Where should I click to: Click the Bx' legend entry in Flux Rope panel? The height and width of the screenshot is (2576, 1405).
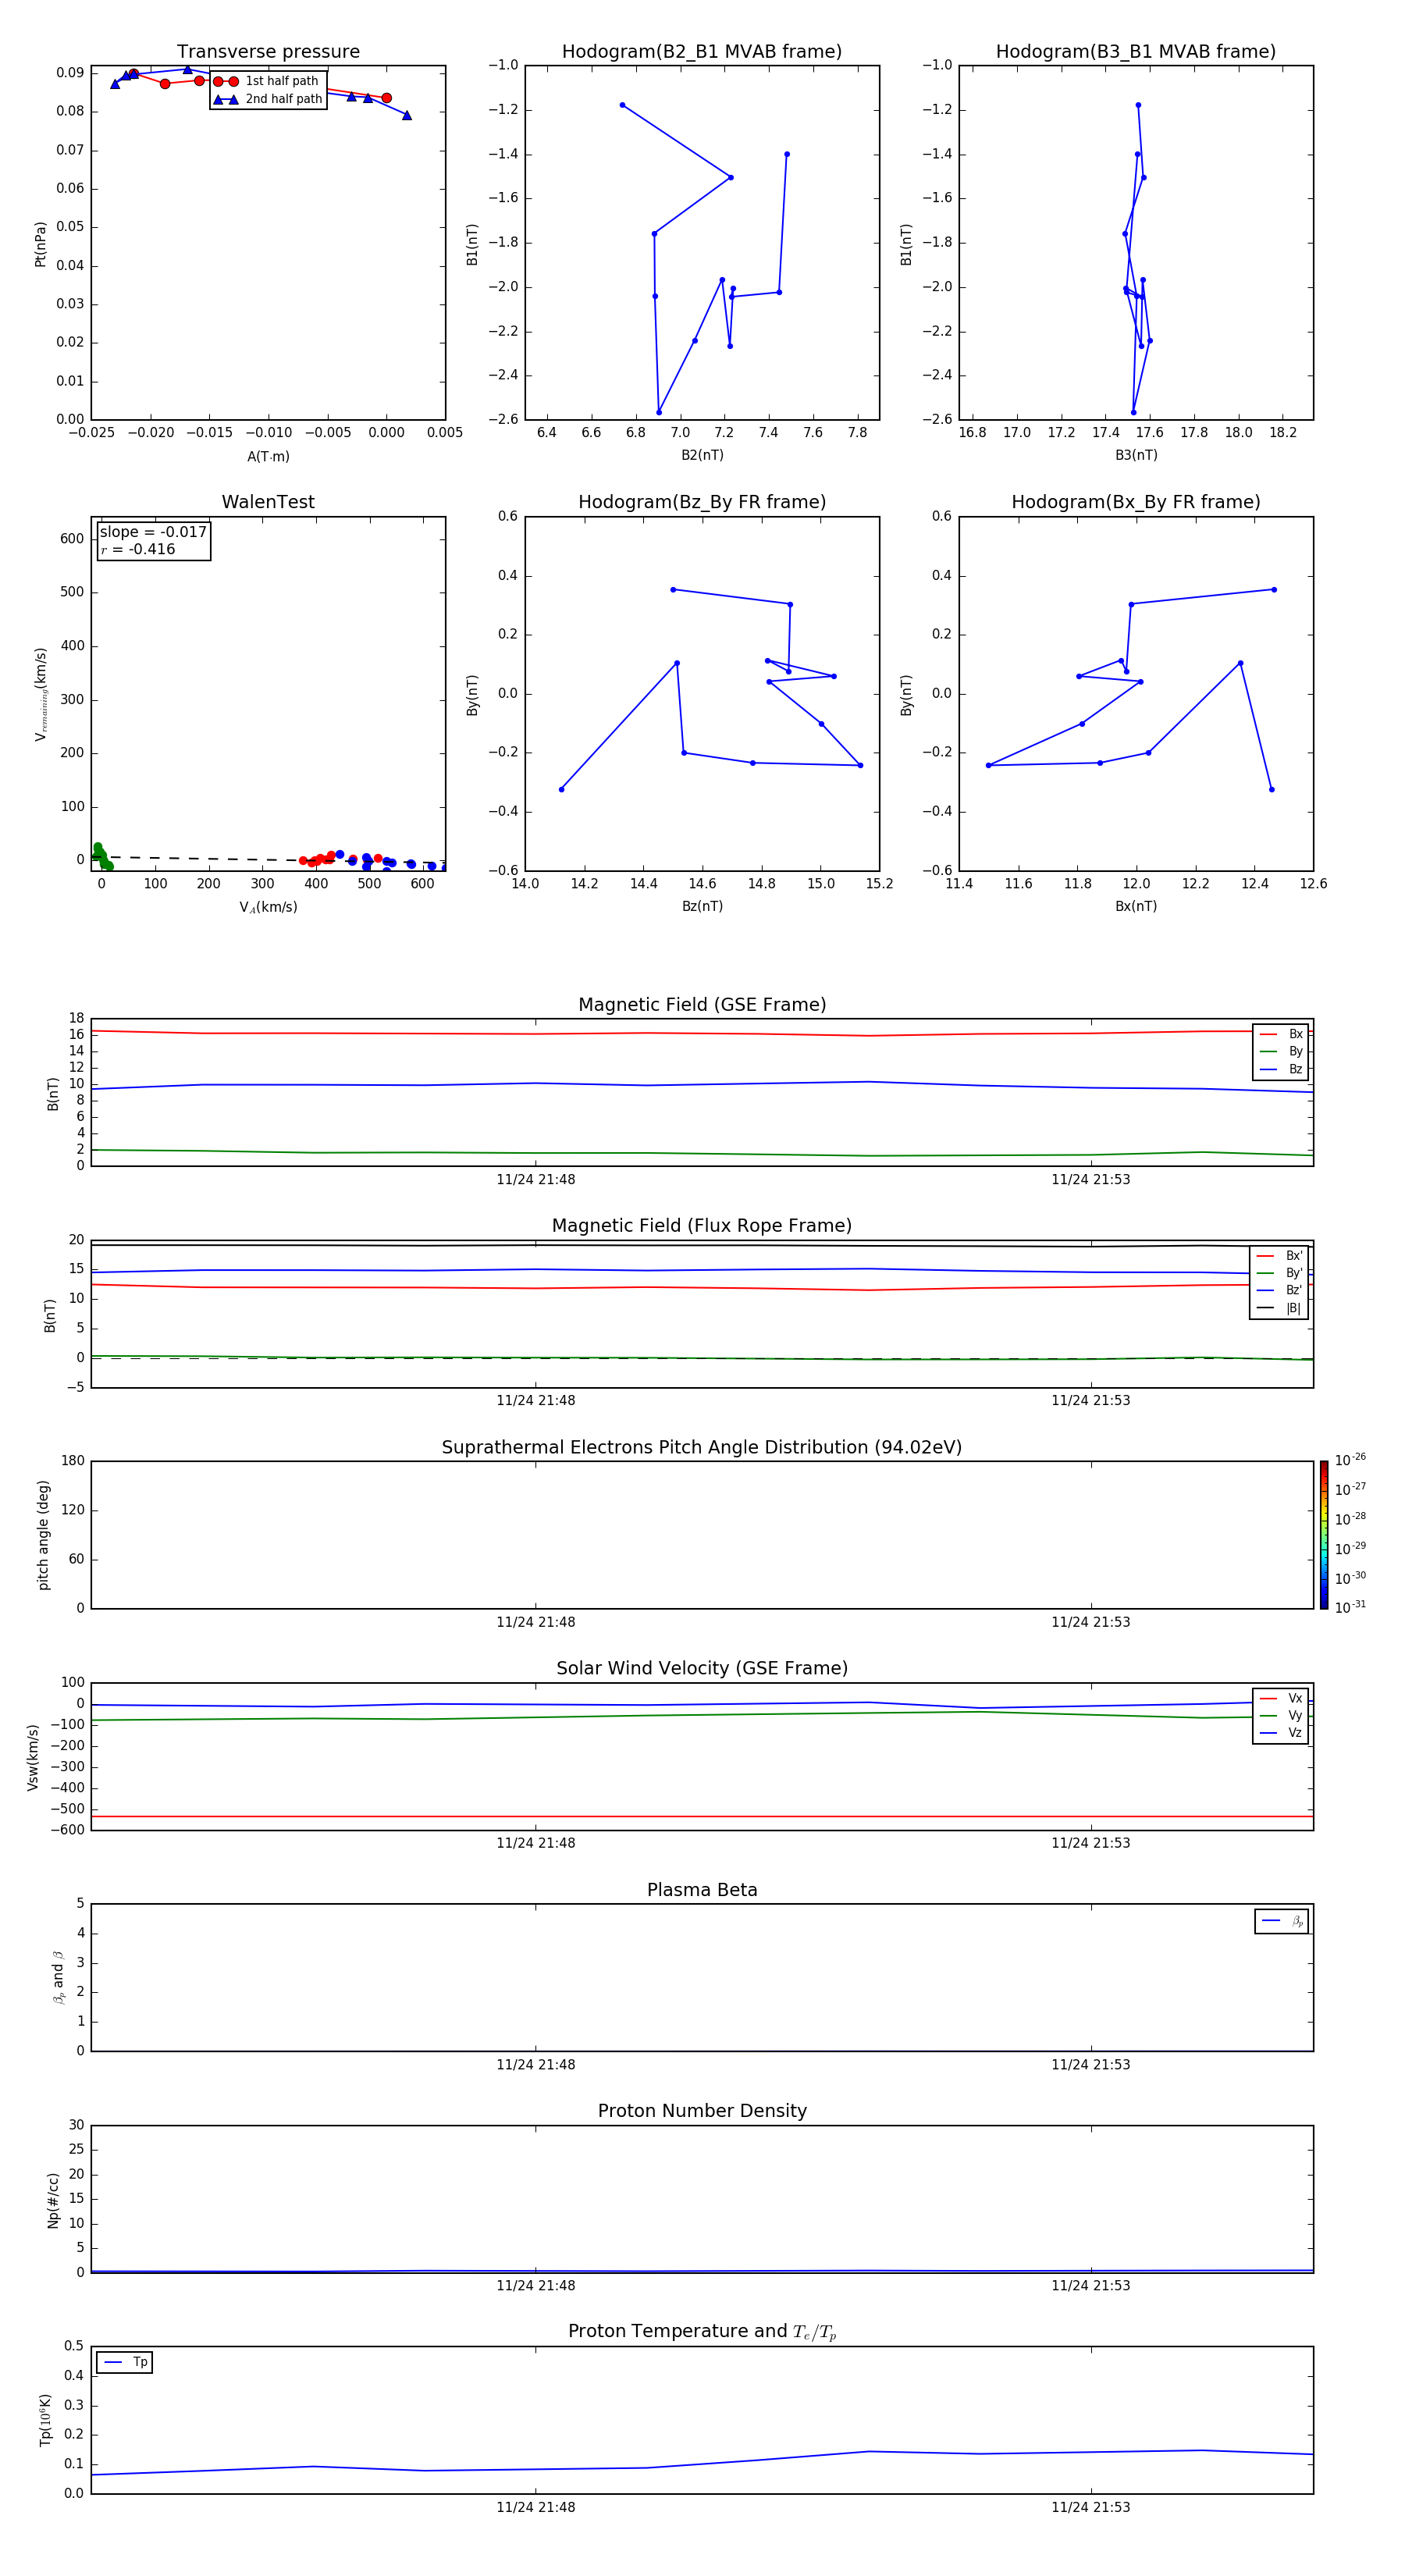pos(1280,1256)
